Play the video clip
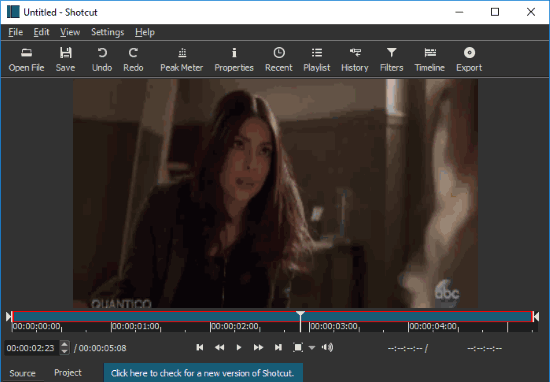This screenshot has width=550, height=382. (x=239, y=348)
